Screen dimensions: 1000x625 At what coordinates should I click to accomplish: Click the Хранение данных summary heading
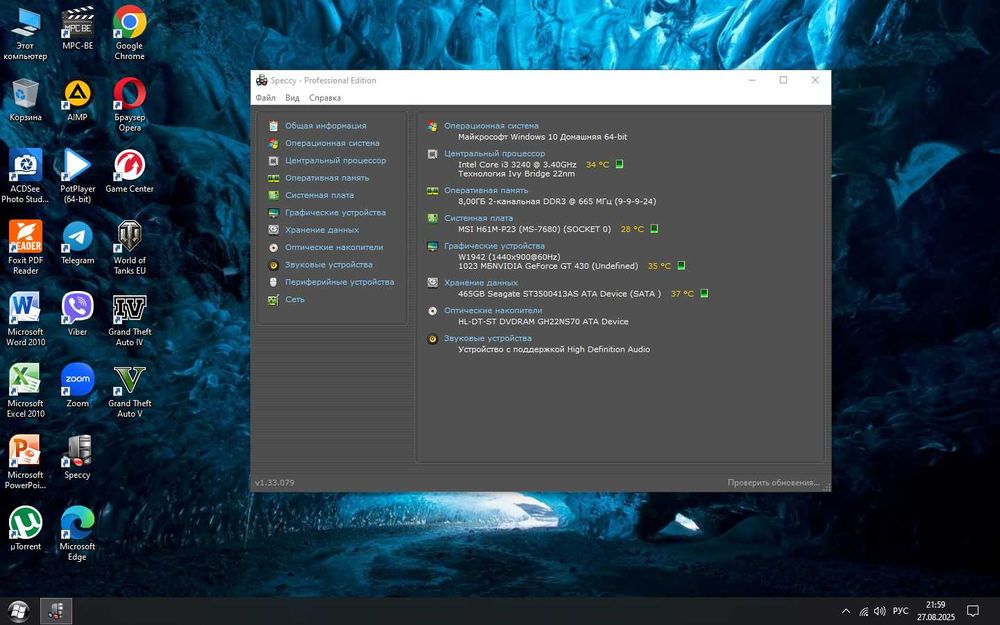pyautogui.click(x=481, y=283)
